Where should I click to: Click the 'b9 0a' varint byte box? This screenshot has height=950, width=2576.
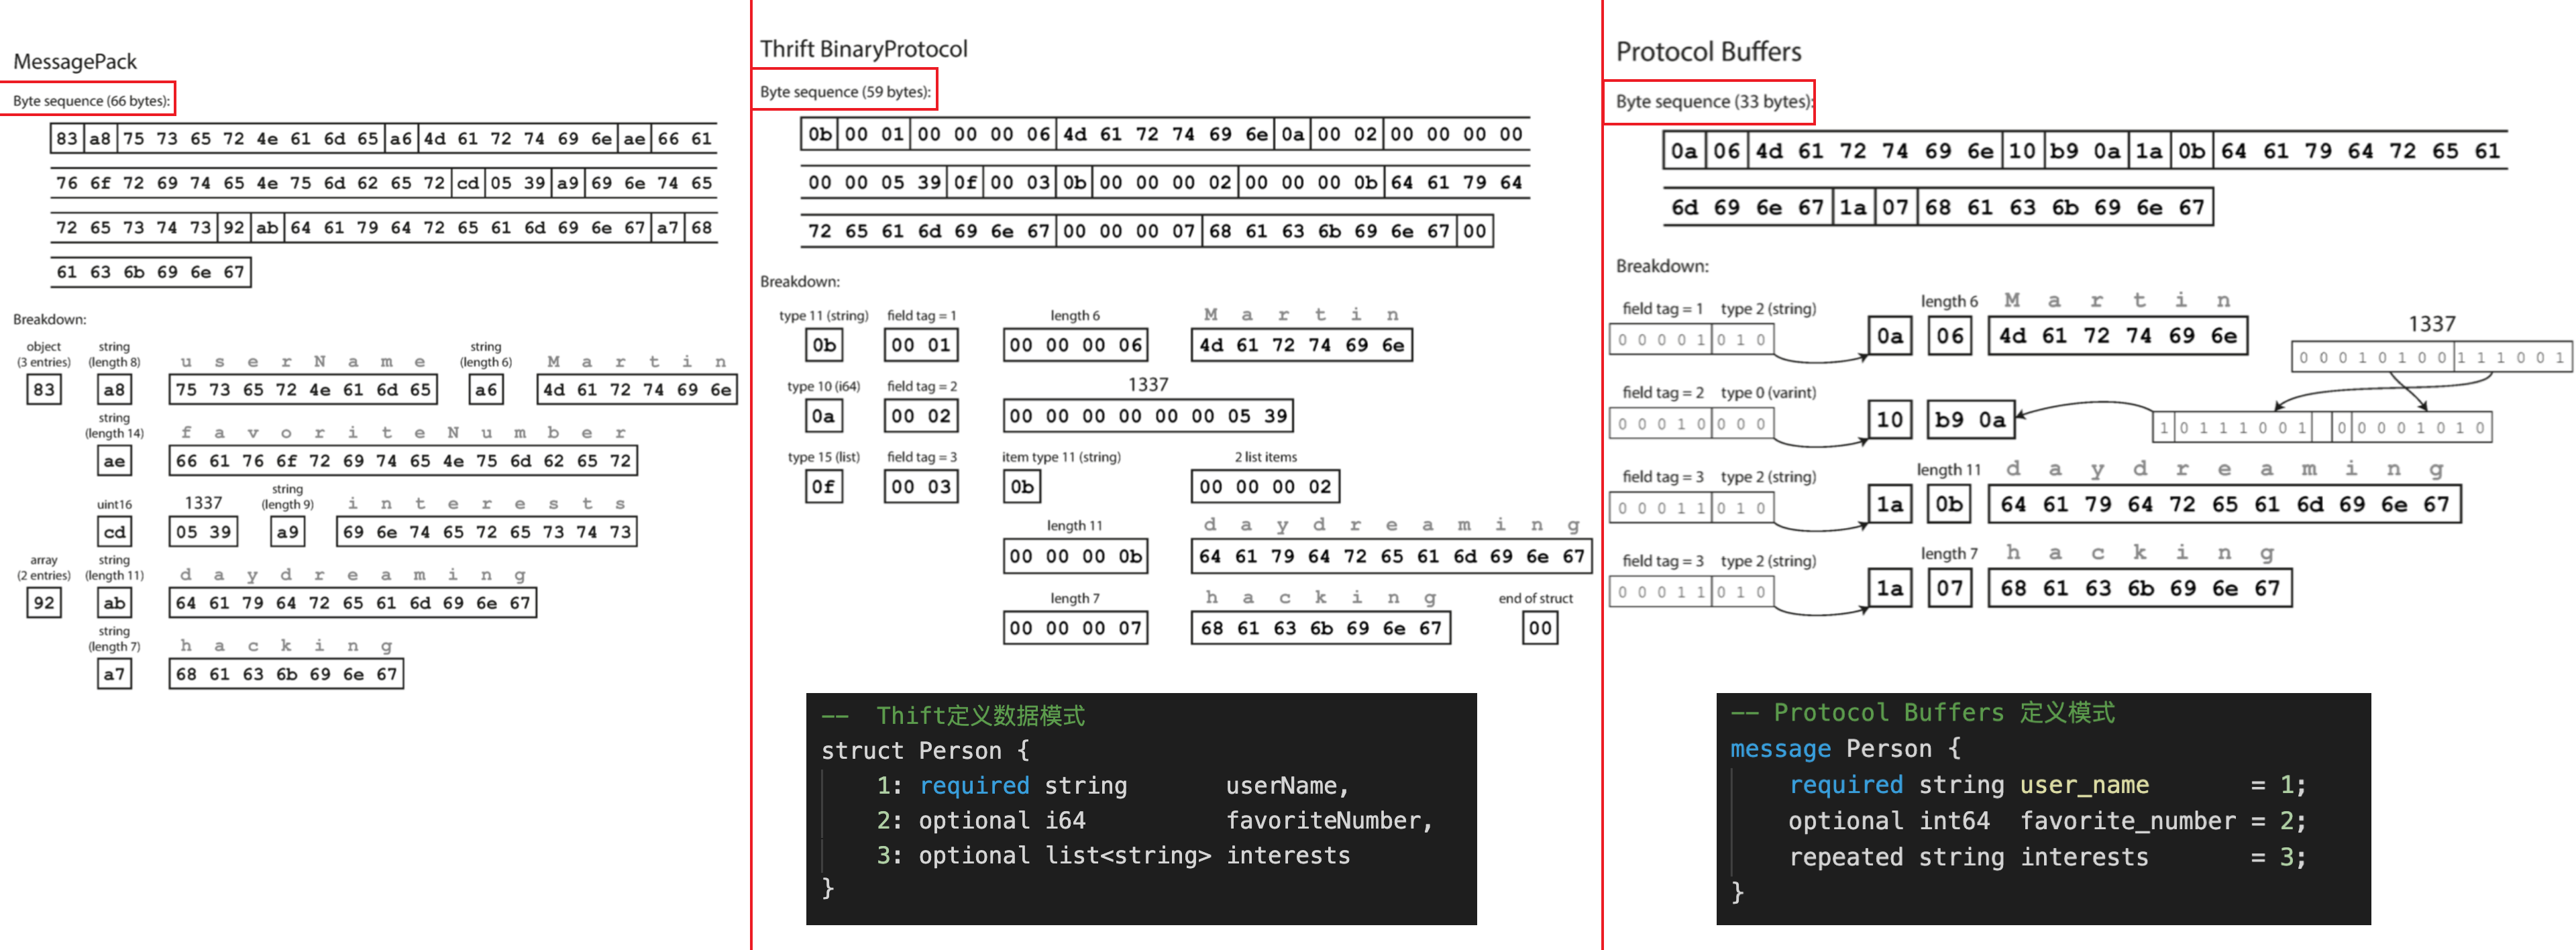pos(1970,420)
